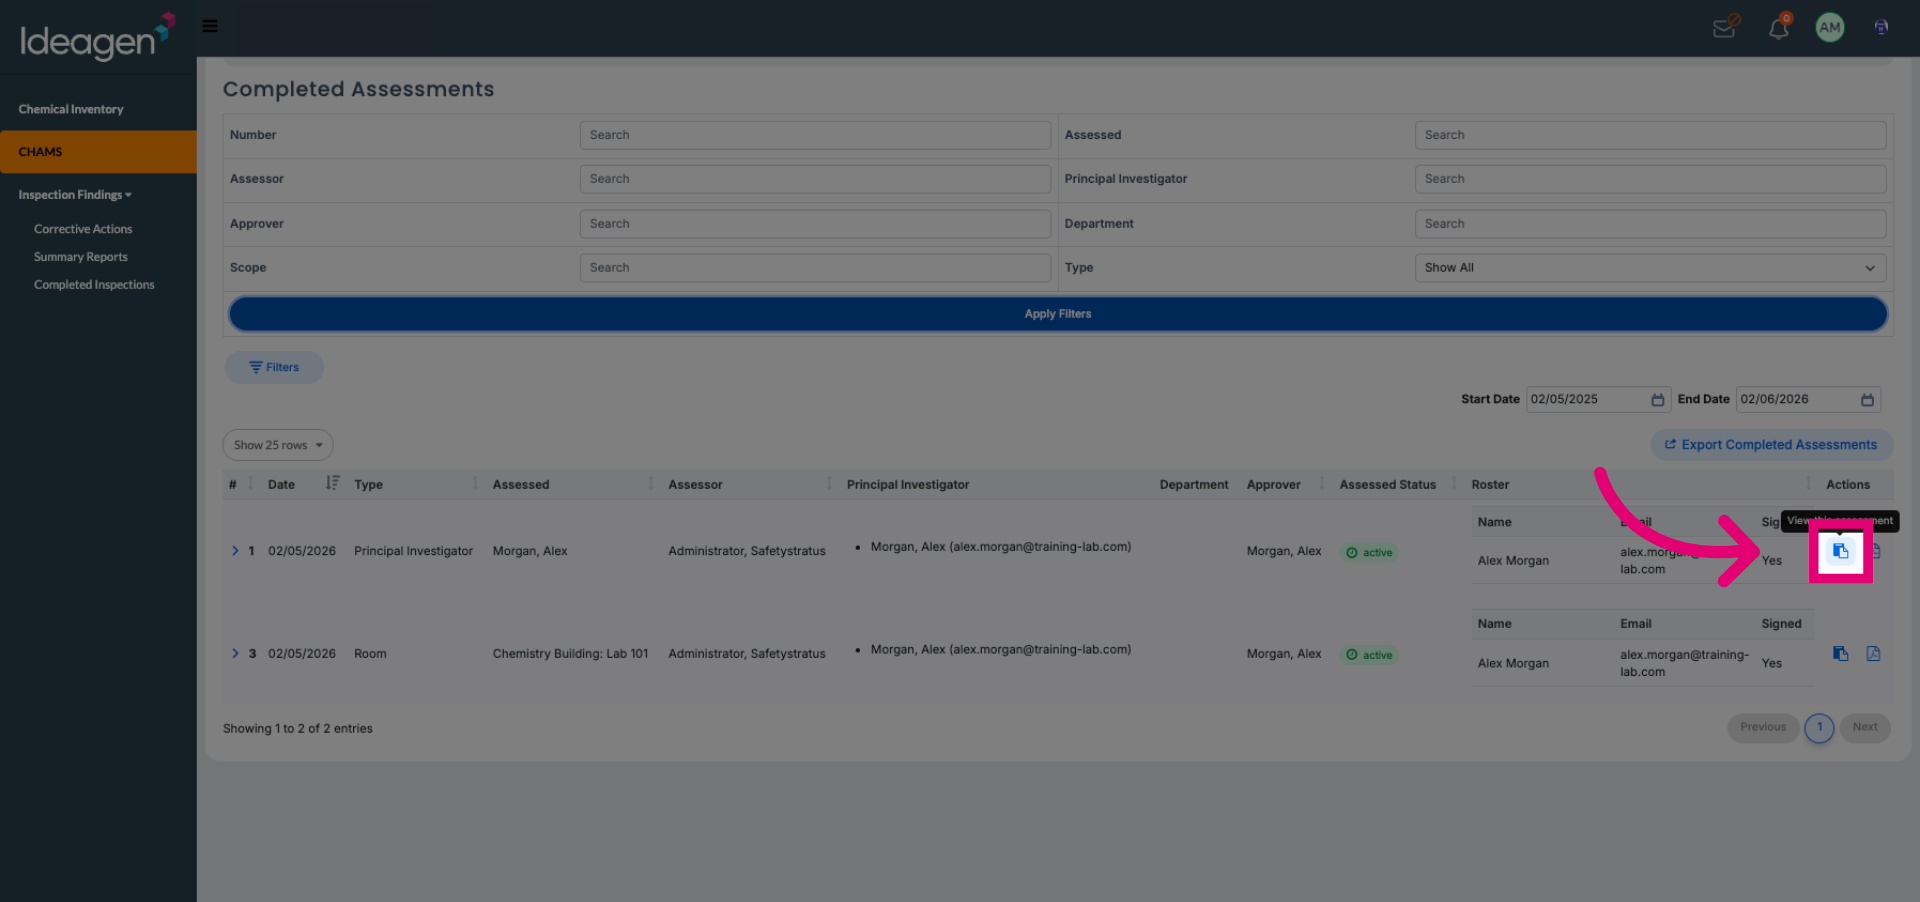1920x902 pixels.
Task: Open the mail inbox icon
Action: 1725,27
